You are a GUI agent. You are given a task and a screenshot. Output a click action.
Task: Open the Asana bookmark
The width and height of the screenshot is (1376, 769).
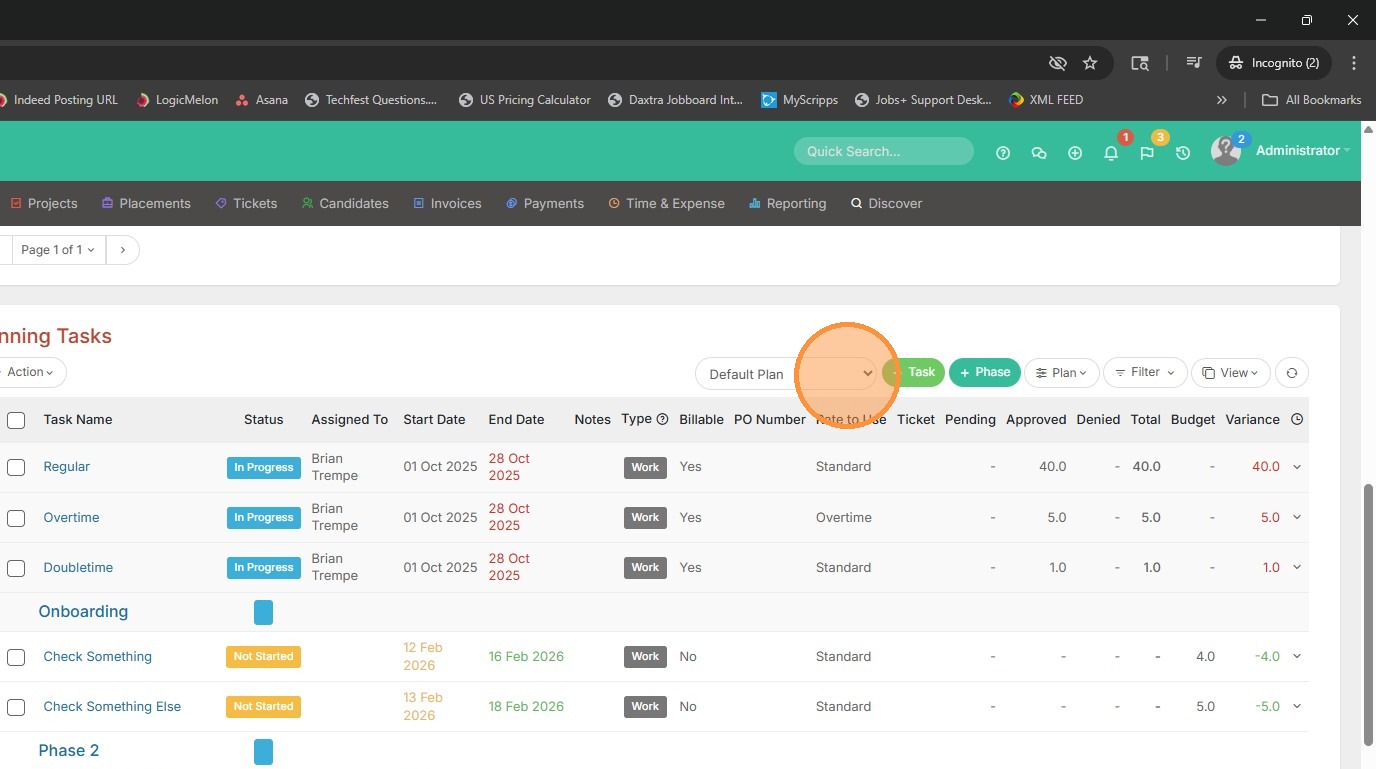pyautogui.click(x=261, y=100)
